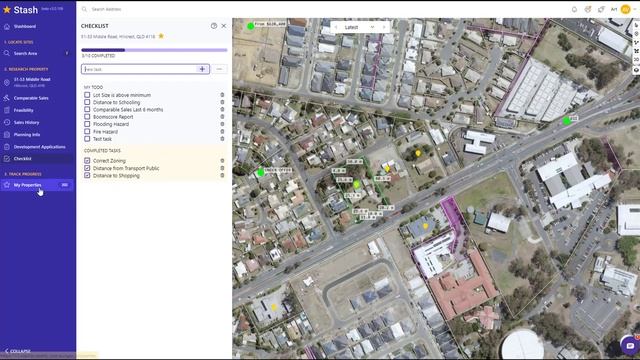The image size is (640, 360).
Task: Check Comparable Sales Last 6 months
Action: click(87, 109)
